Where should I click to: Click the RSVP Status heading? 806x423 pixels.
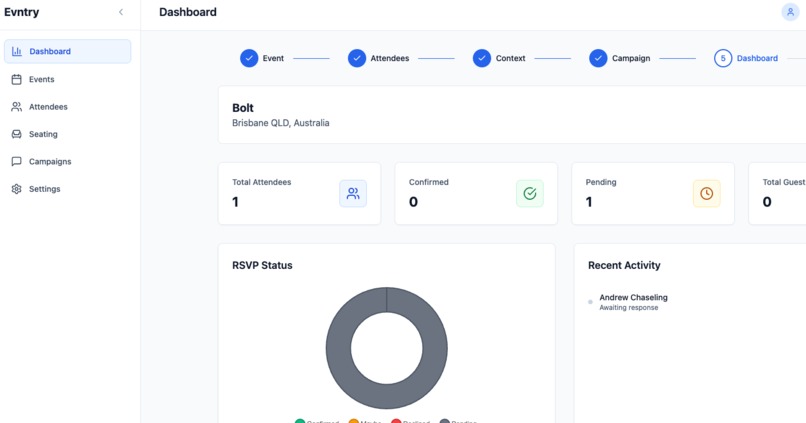coord(262,265)
